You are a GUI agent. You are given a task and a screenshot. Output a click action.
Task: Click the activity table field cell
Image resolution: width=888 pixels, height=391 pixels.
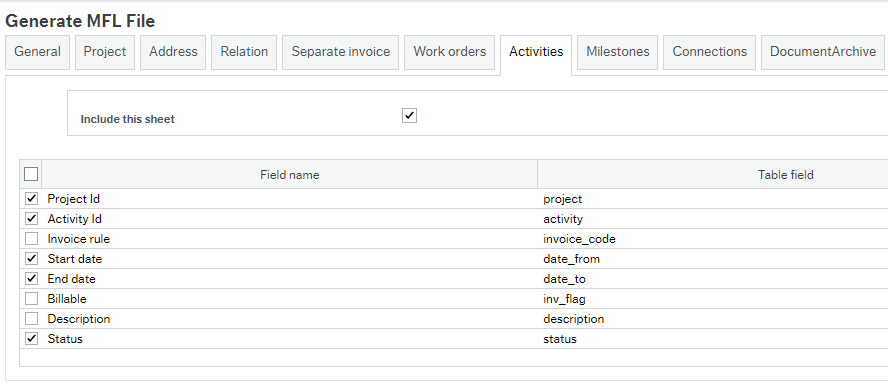point(563,219)
